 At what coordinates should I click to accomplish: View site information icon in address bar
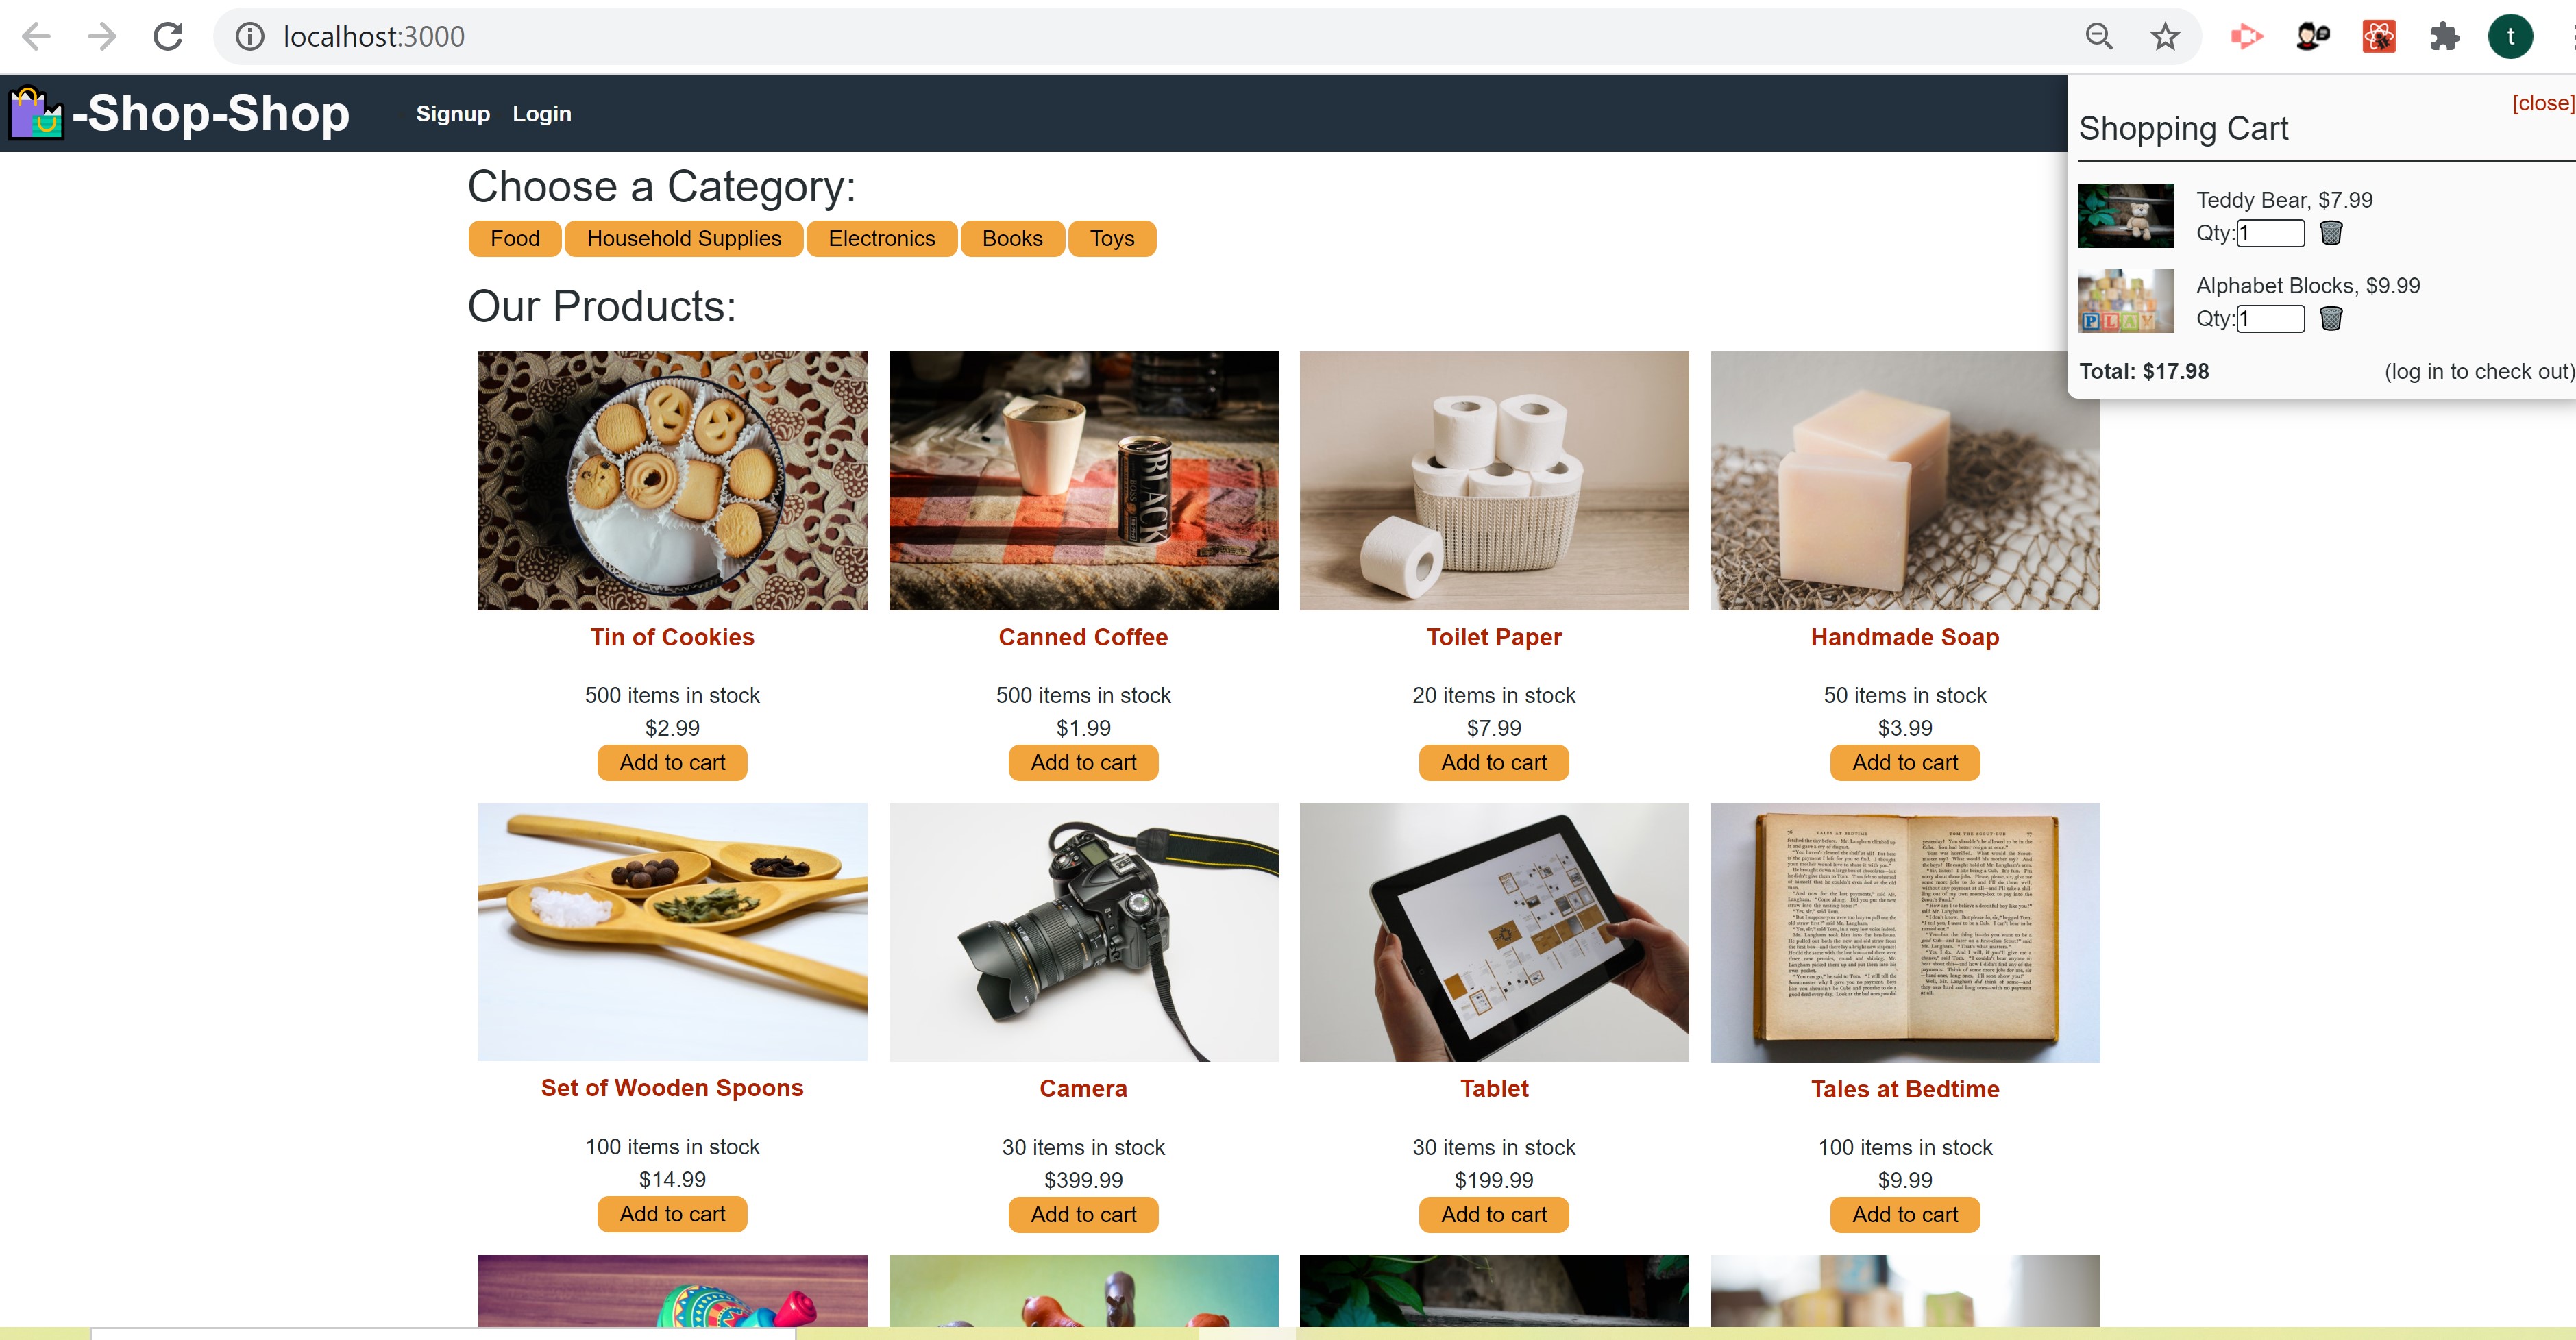click(x=249, y=37)
